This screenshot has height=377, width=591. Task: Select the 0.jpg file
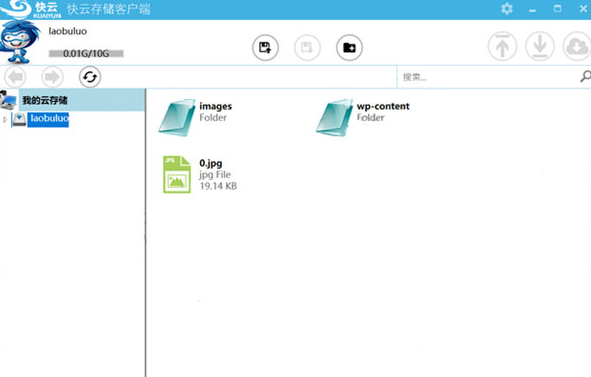point(200,174)
